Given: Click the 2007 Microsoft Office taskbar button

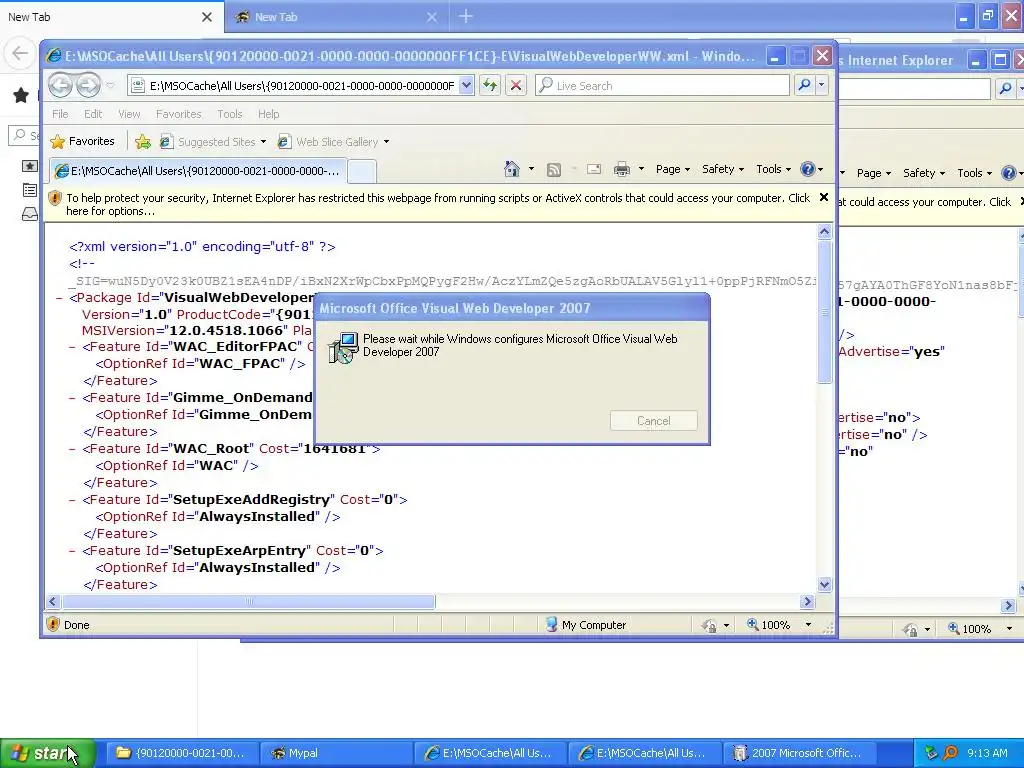Looking at the screenshot, I should (801, 753).
